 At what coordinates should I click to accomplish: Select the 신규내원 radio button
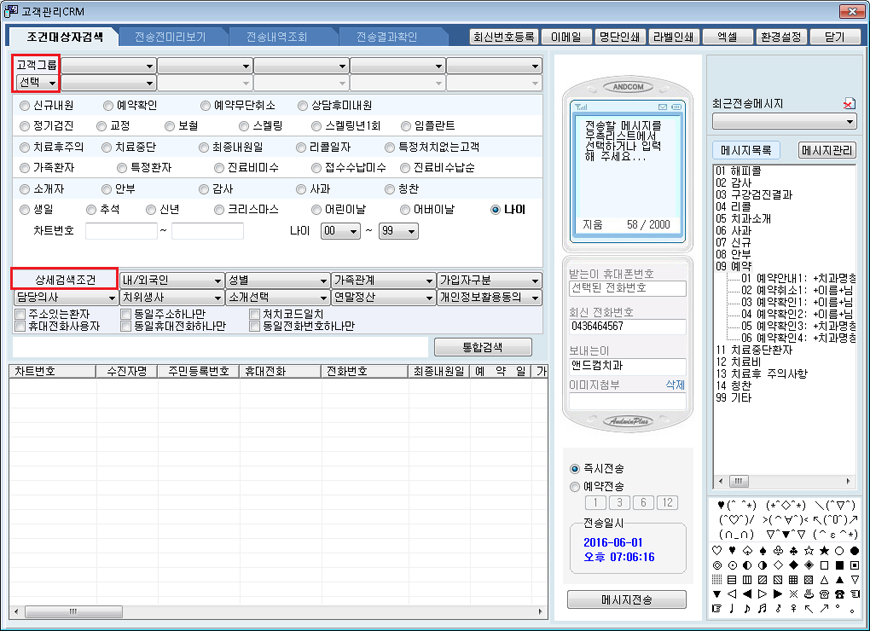25,105
